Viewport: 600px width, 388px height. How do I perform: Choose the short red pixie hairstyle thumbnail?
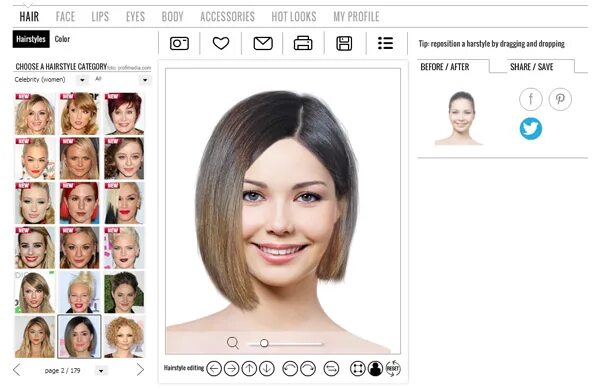coord(124,114)
